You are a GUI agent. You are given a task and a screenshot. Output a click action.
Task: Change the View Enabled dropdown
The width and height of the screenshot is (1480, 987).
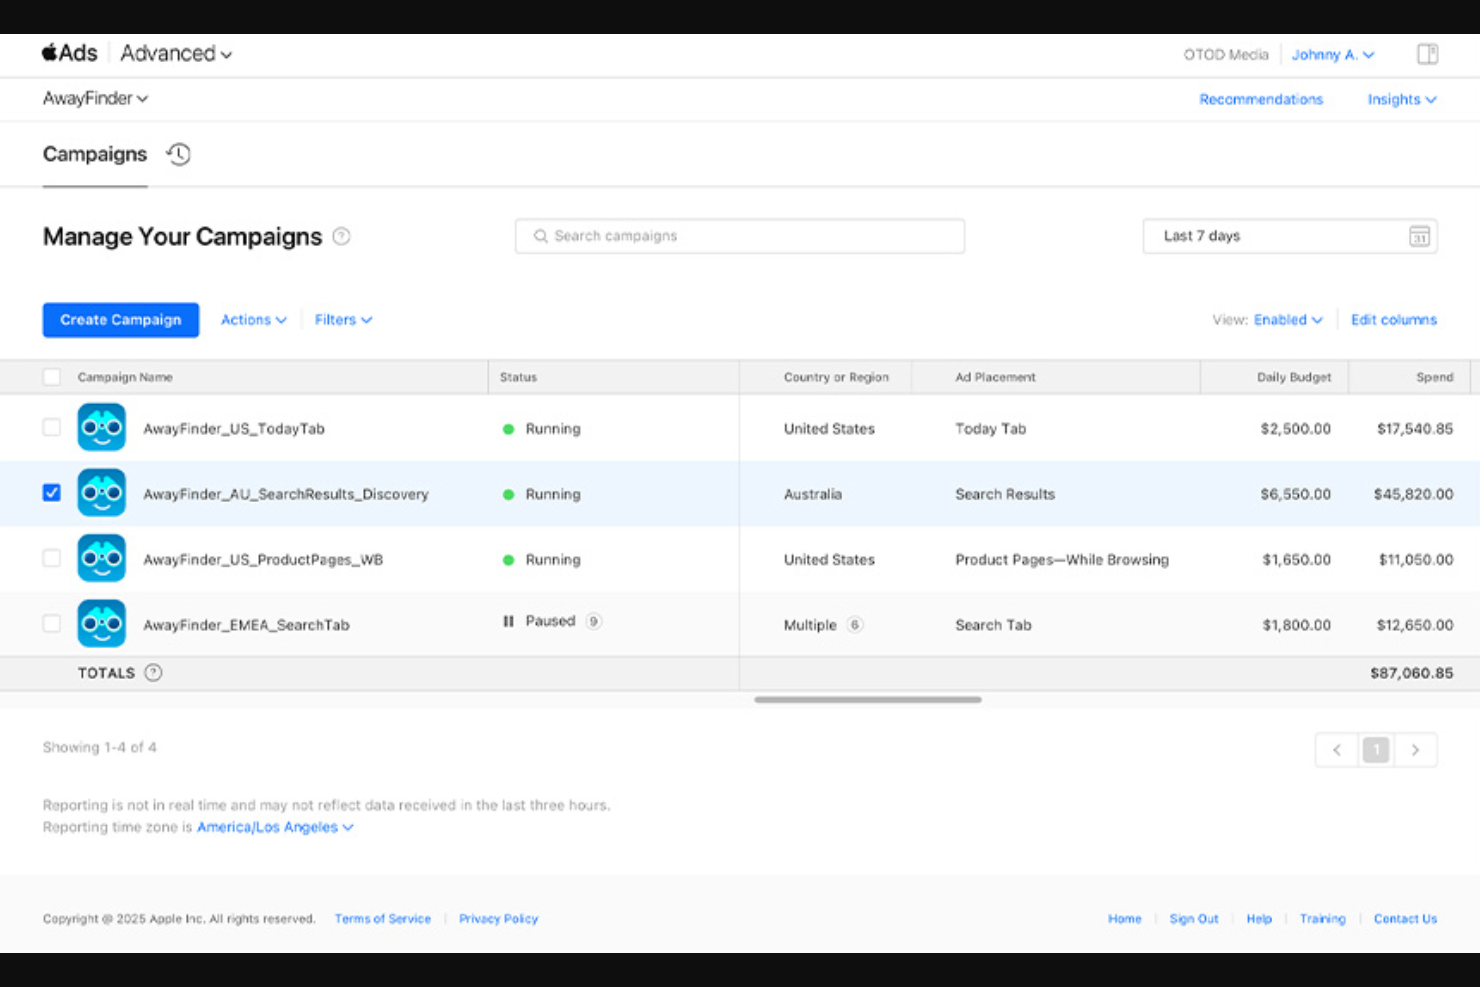(x=1288, y=320)
